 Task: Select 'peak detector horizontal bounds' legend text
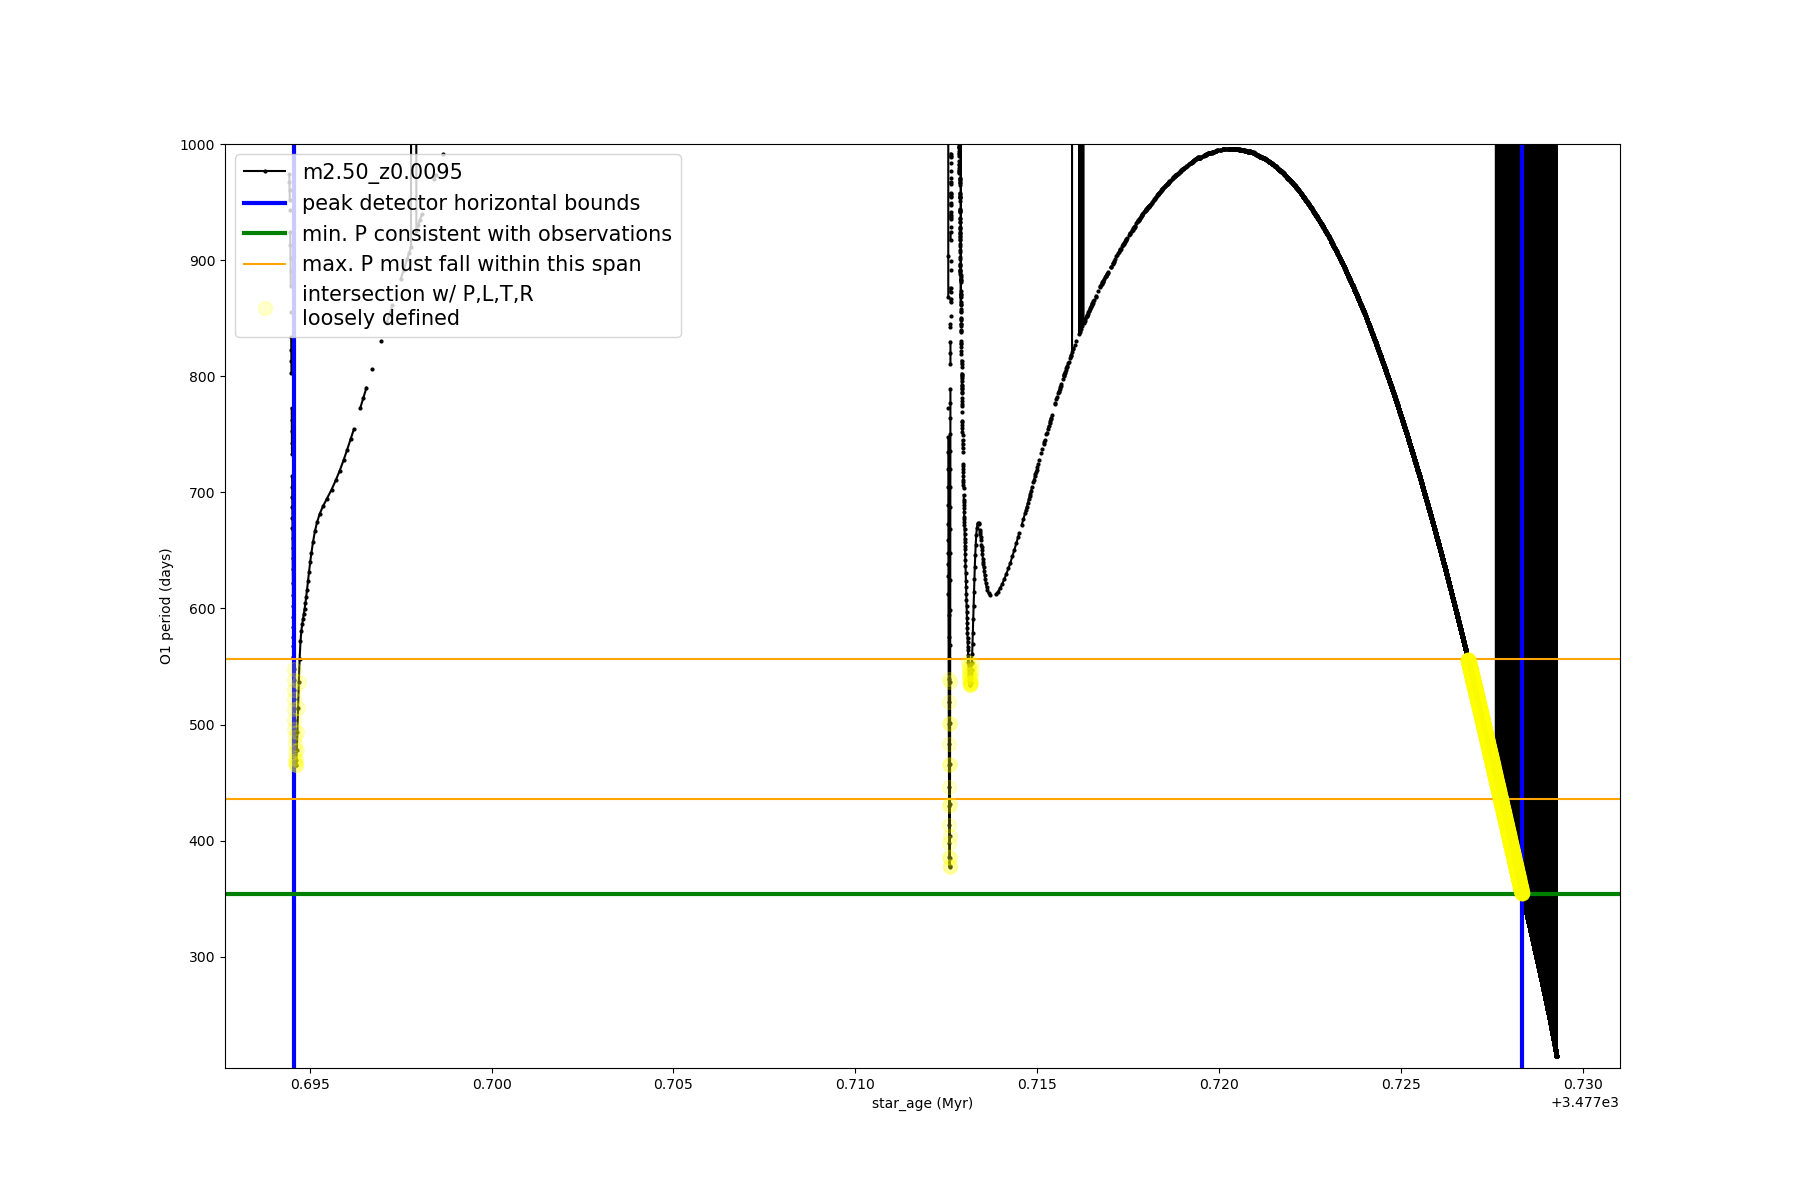click(470, 203)
